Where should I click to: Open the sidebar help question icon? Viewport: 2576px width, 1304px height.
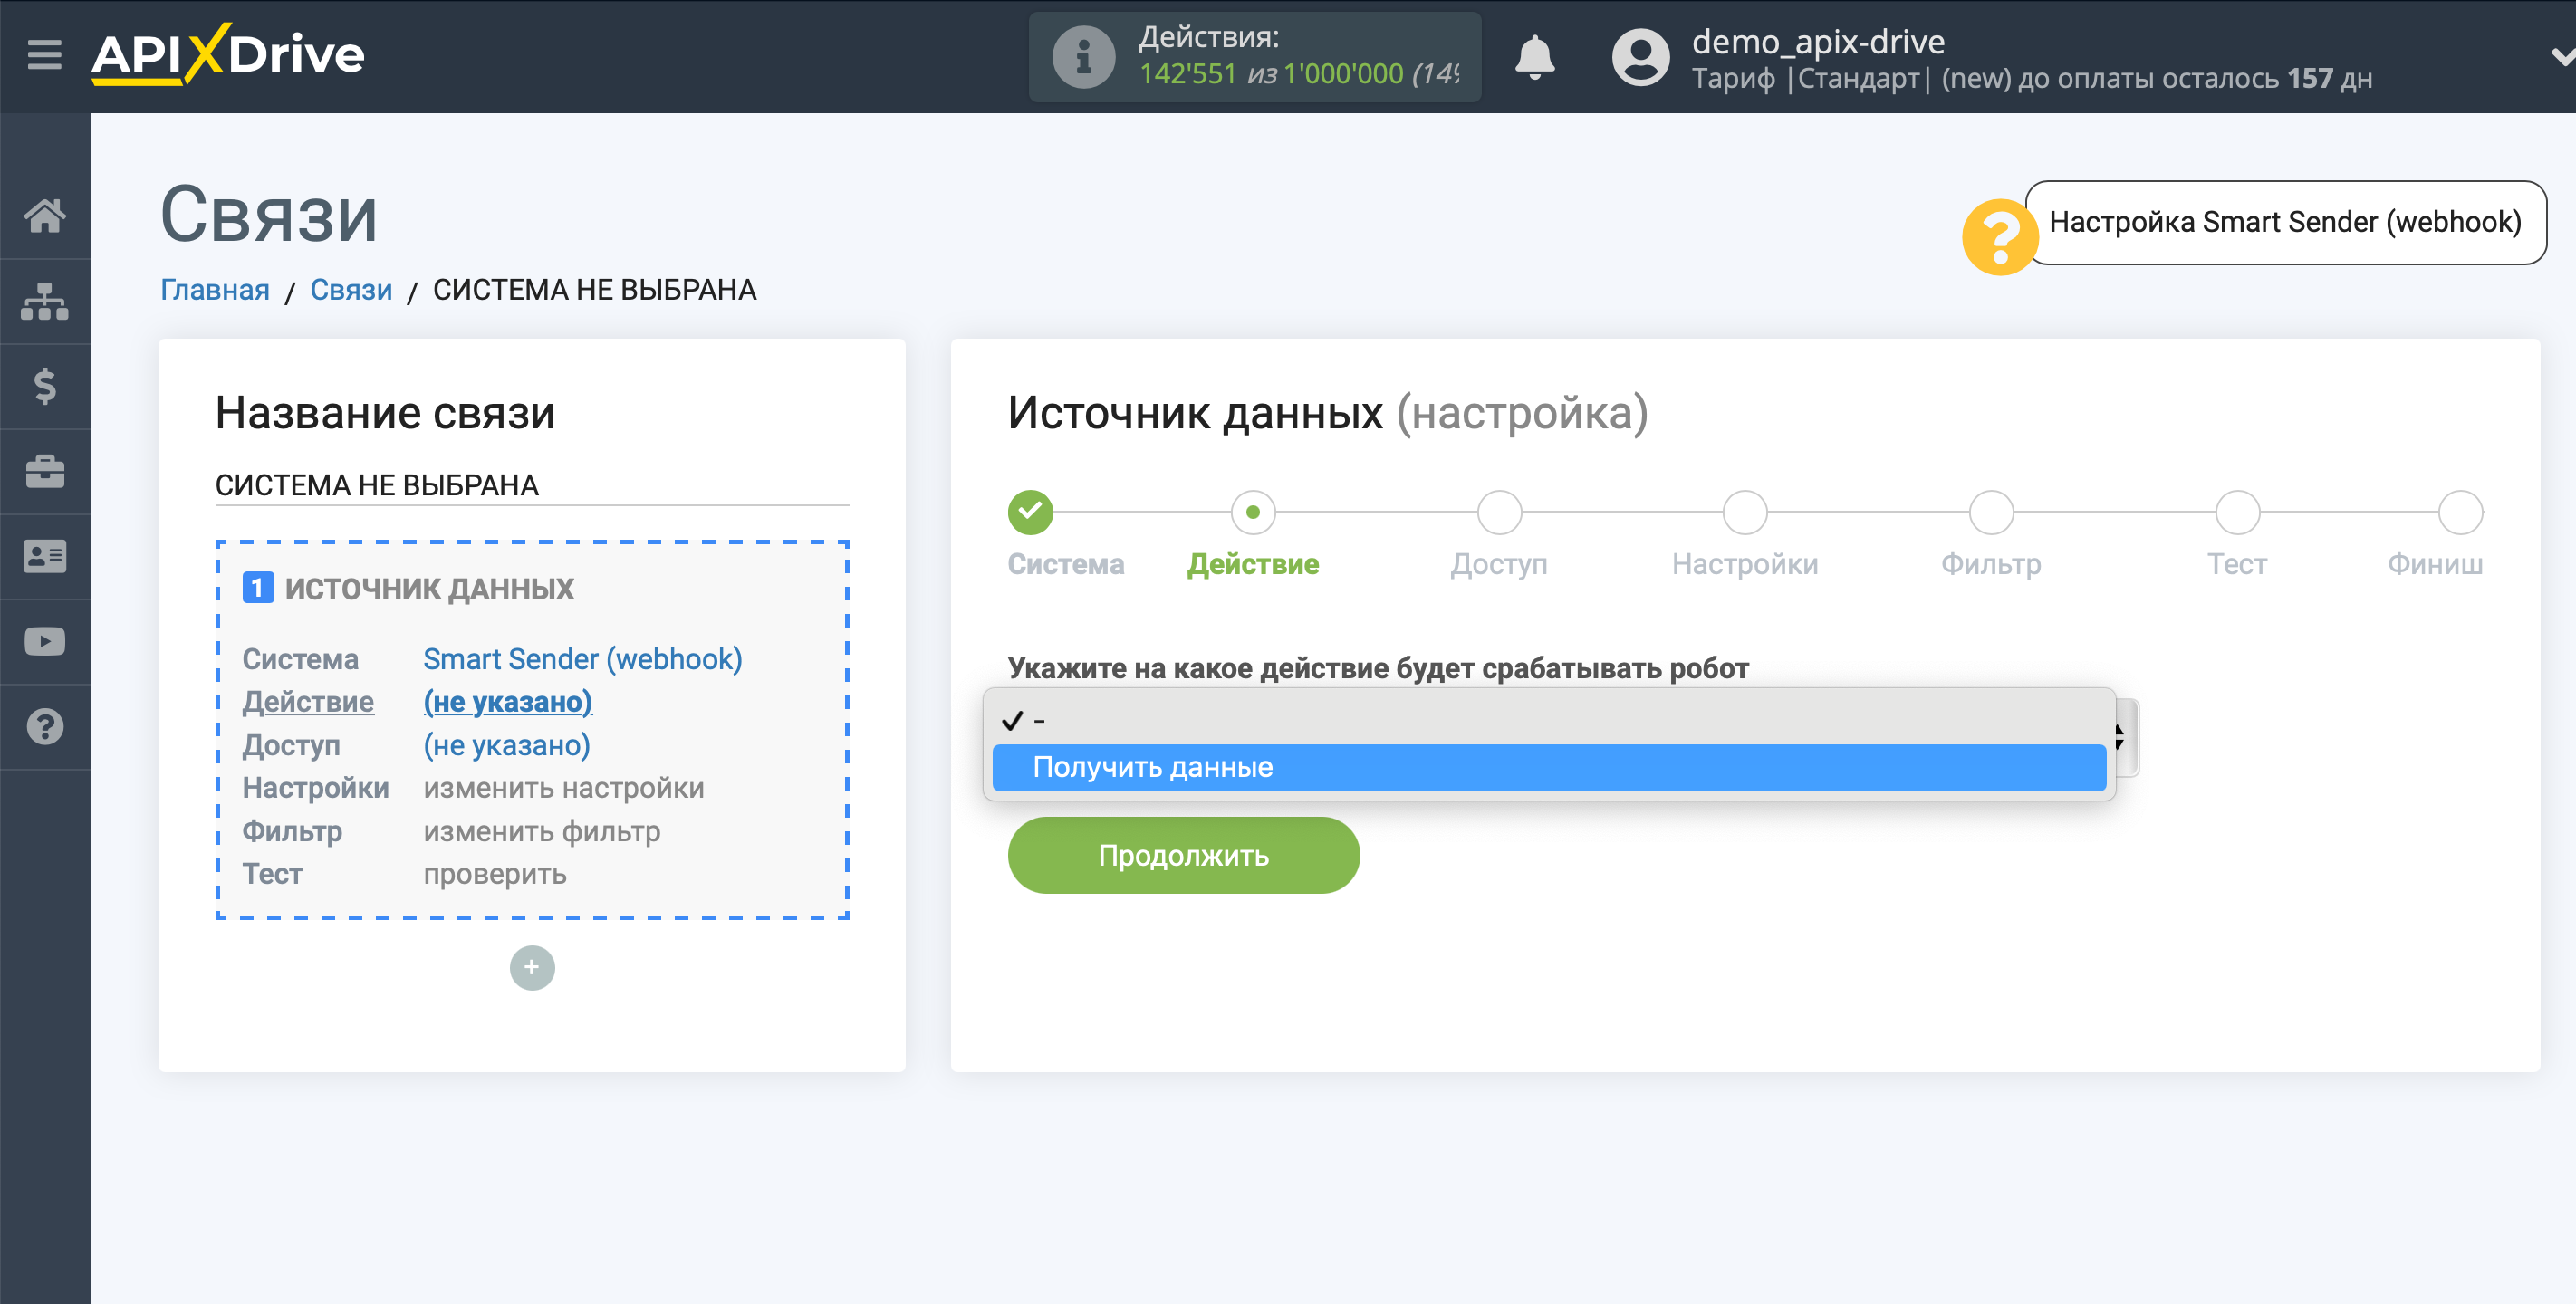tap(45, 727)
